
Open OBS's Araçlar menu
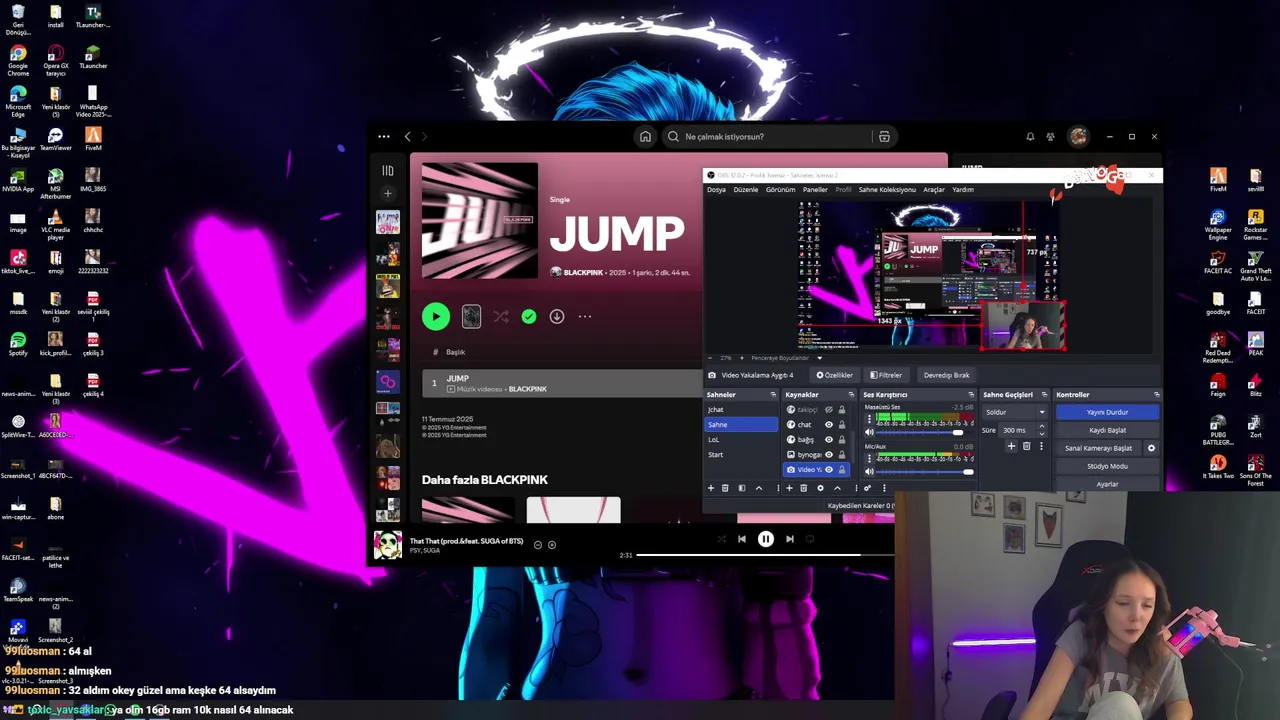[934, 190]
